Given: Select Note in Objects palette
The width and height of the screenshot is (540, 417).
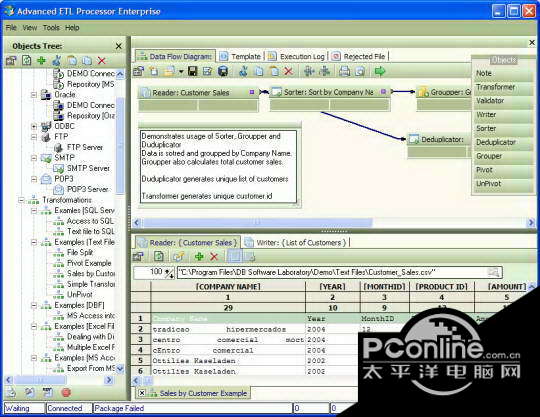Looking at the screenshot, I should point(502,73).
